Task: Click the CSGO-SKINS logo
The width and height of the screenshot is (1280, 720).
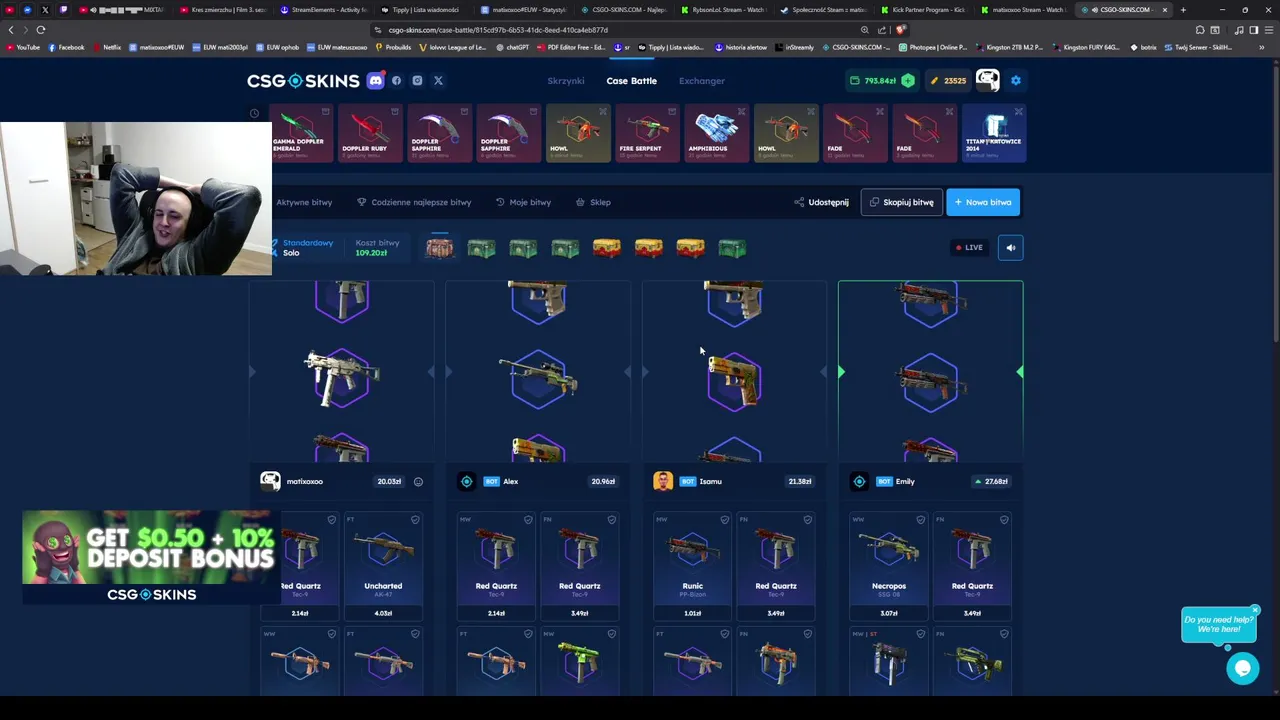Action: click(303, 81)
